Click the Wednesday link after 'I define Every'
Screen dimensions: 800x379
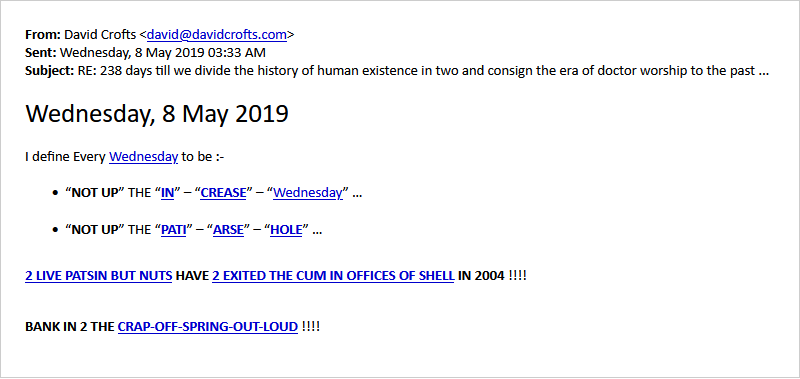[x=143, y=157]
